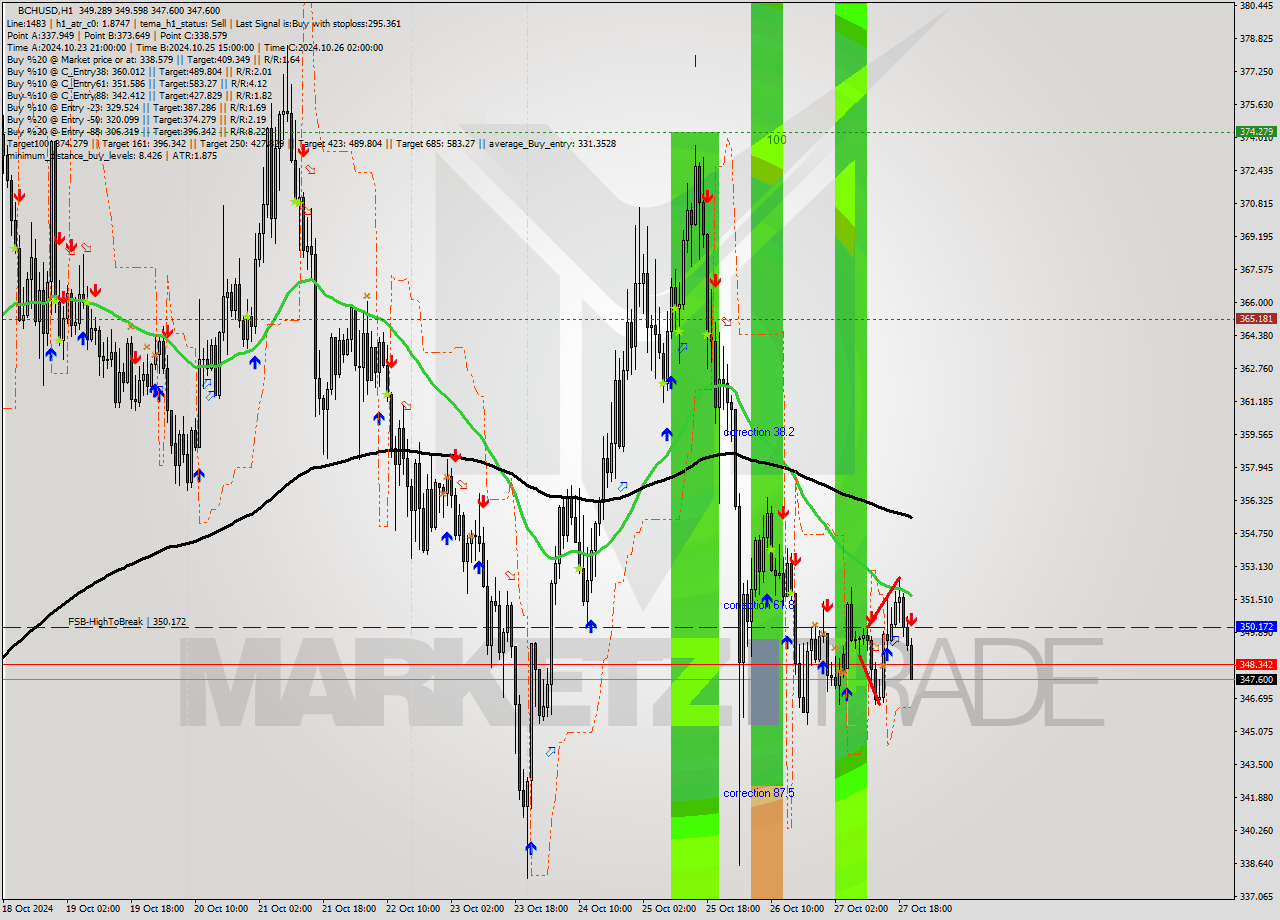Click the 362.760 price axis value
This screenshot has height=920, width=1280.
coord(1255,369)
